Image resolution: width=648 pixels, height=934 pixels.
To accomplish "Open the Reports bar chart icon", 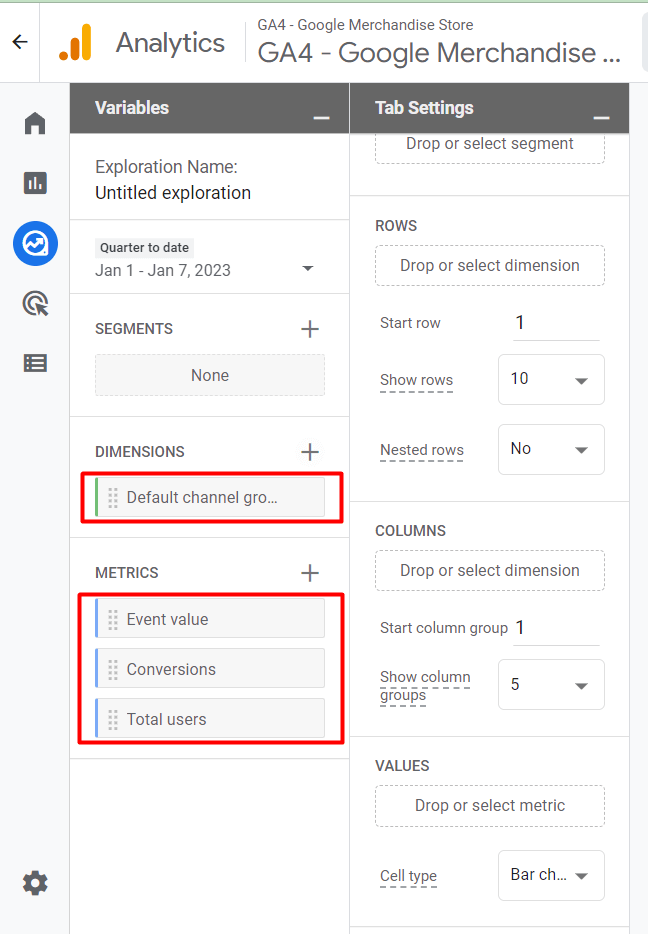I will [35, 183].
